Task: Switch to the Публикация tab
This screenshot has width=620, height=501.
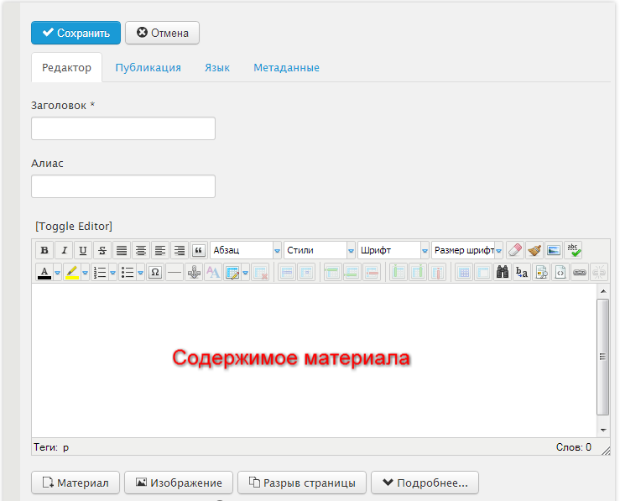Action: pyautogui.click(x=148, y=68)
